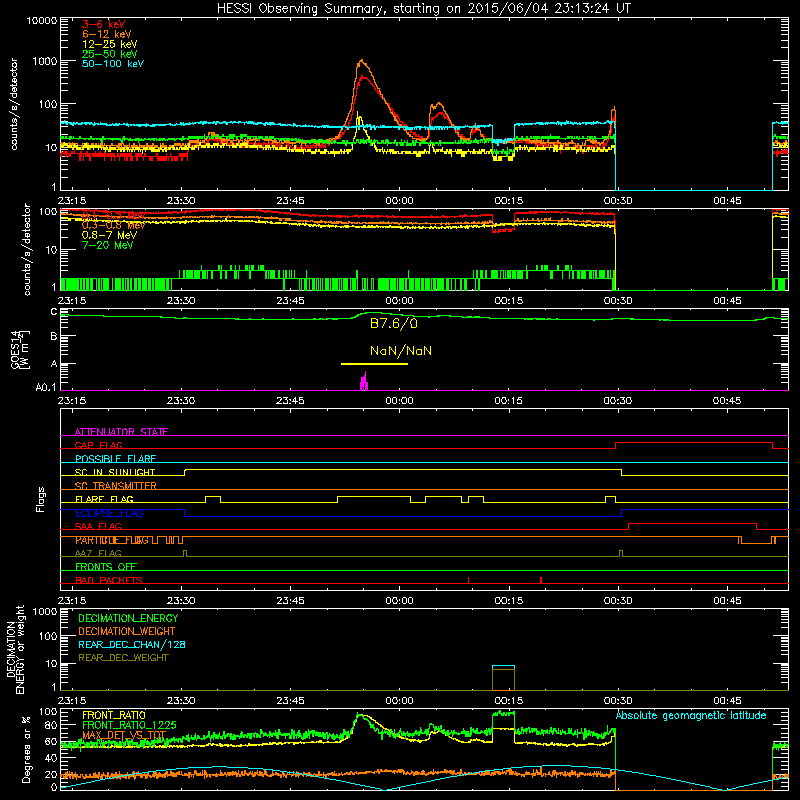Select the POSSIBLE_FLARE flag label
Screen dimensions: 800x800
coord(115,459)
